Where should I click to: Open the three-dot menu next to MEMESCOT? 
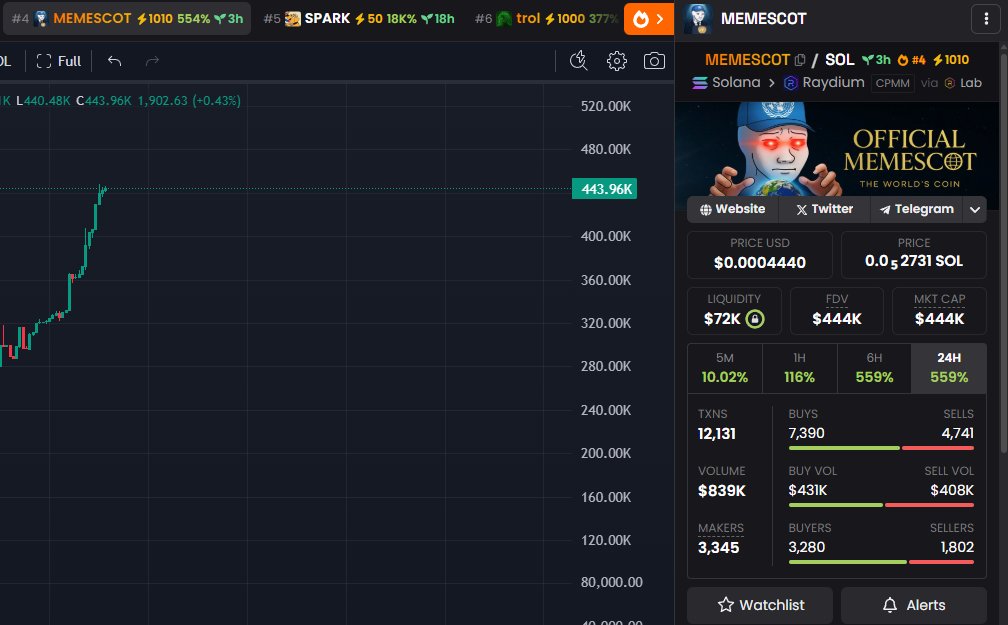986,19
